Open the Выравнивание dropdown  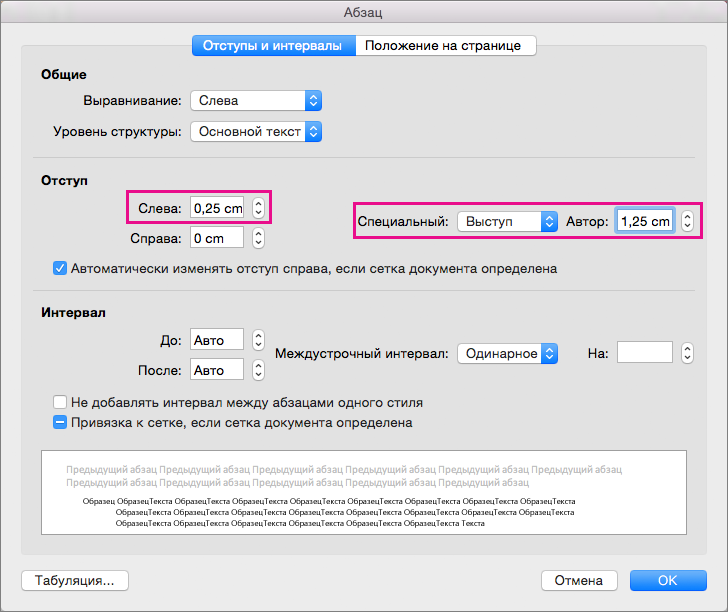[x=256, y=100]
